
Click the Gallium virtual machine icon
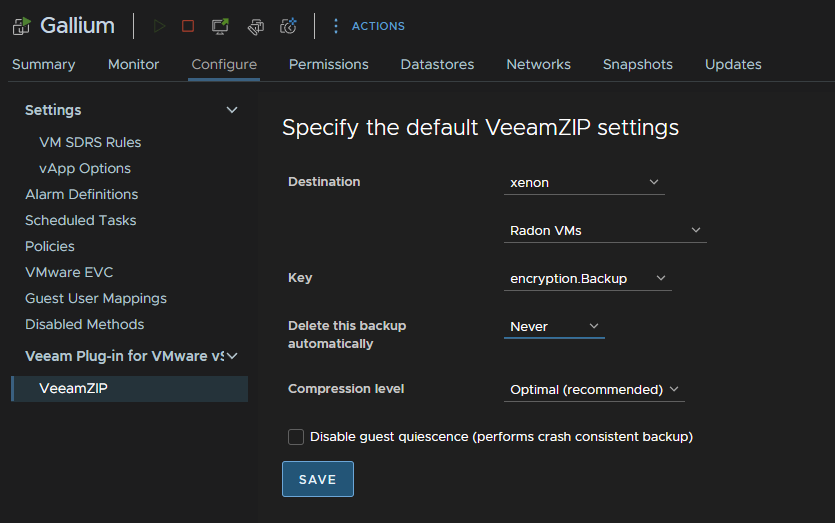(x=22, y=26)
